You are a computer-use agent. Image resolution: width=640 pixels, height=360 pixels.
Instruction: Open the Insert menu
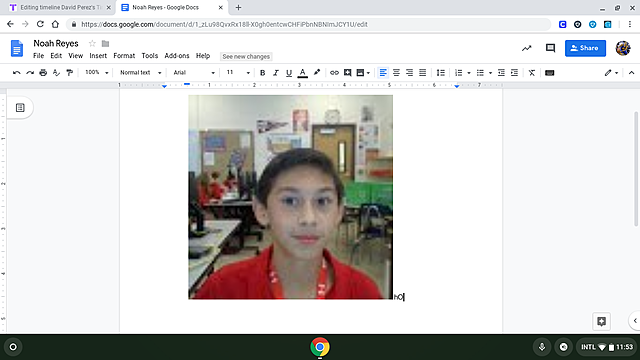tap(98, 56)
